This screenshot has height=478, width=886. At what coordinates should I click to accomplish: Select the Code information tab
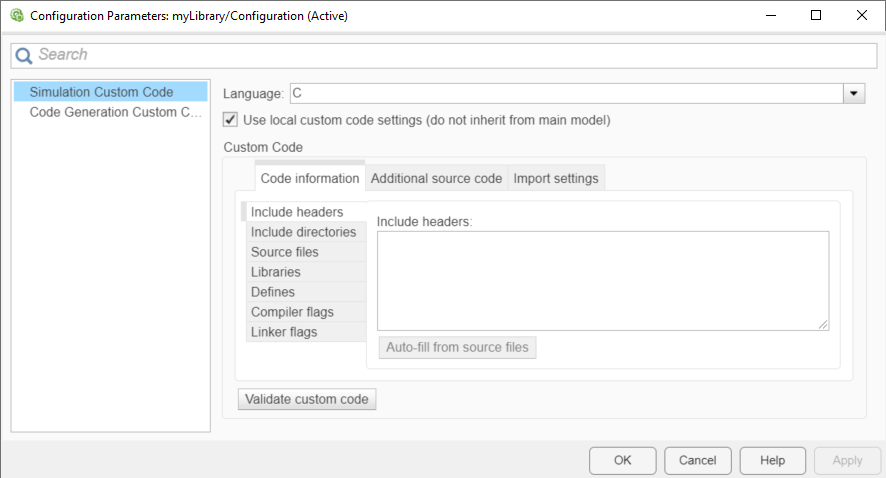pyautogui.click(x=310, y=179)
